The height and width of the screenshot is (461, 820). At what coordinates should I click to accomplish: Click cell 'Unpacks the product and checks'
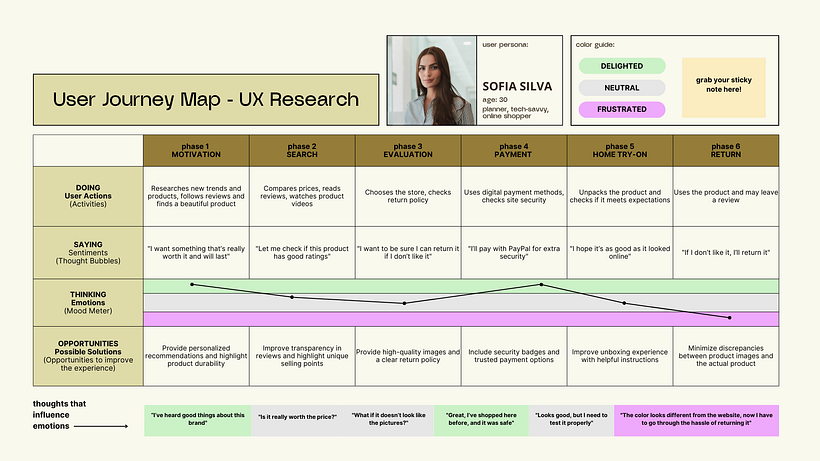620,196
